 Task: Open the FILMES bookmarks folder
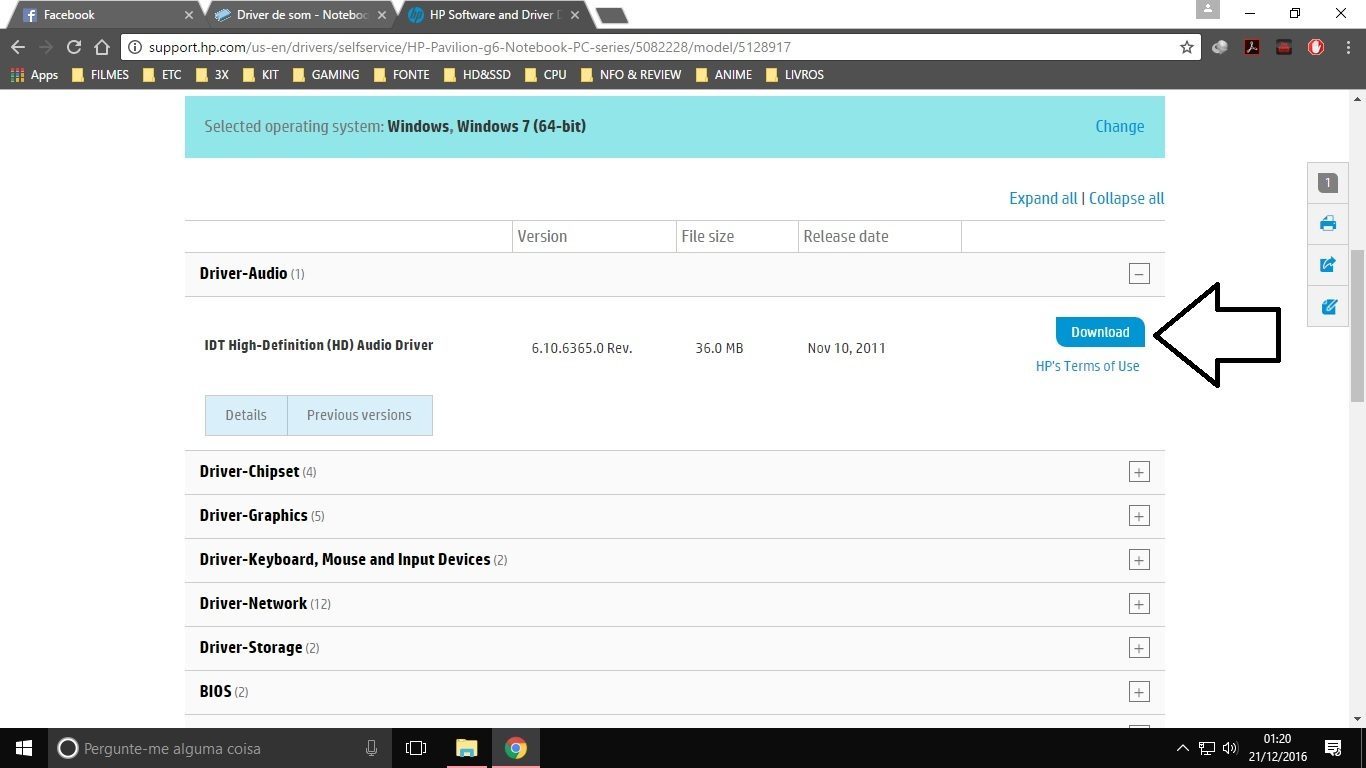tap(100, 75)
